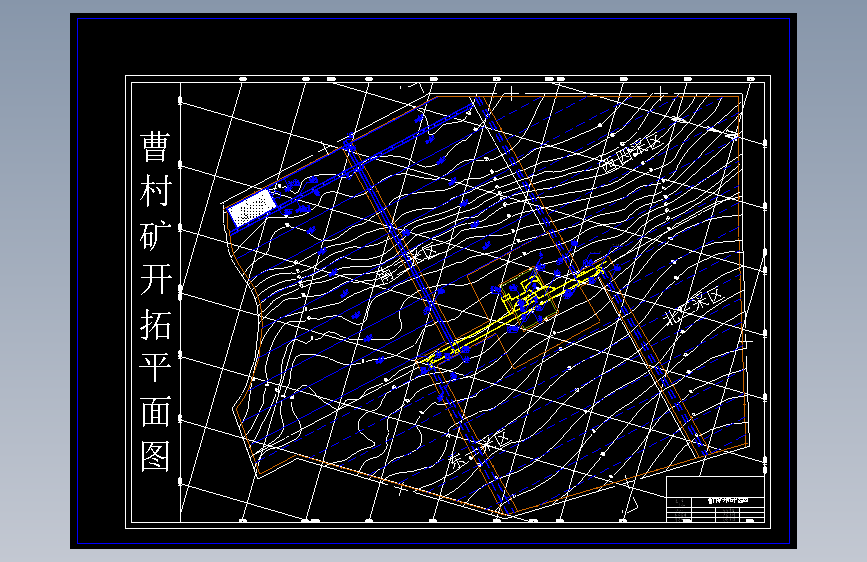Click the character 村 in the vertical title
Screen dimensions: 867x562
pos(155,191)
